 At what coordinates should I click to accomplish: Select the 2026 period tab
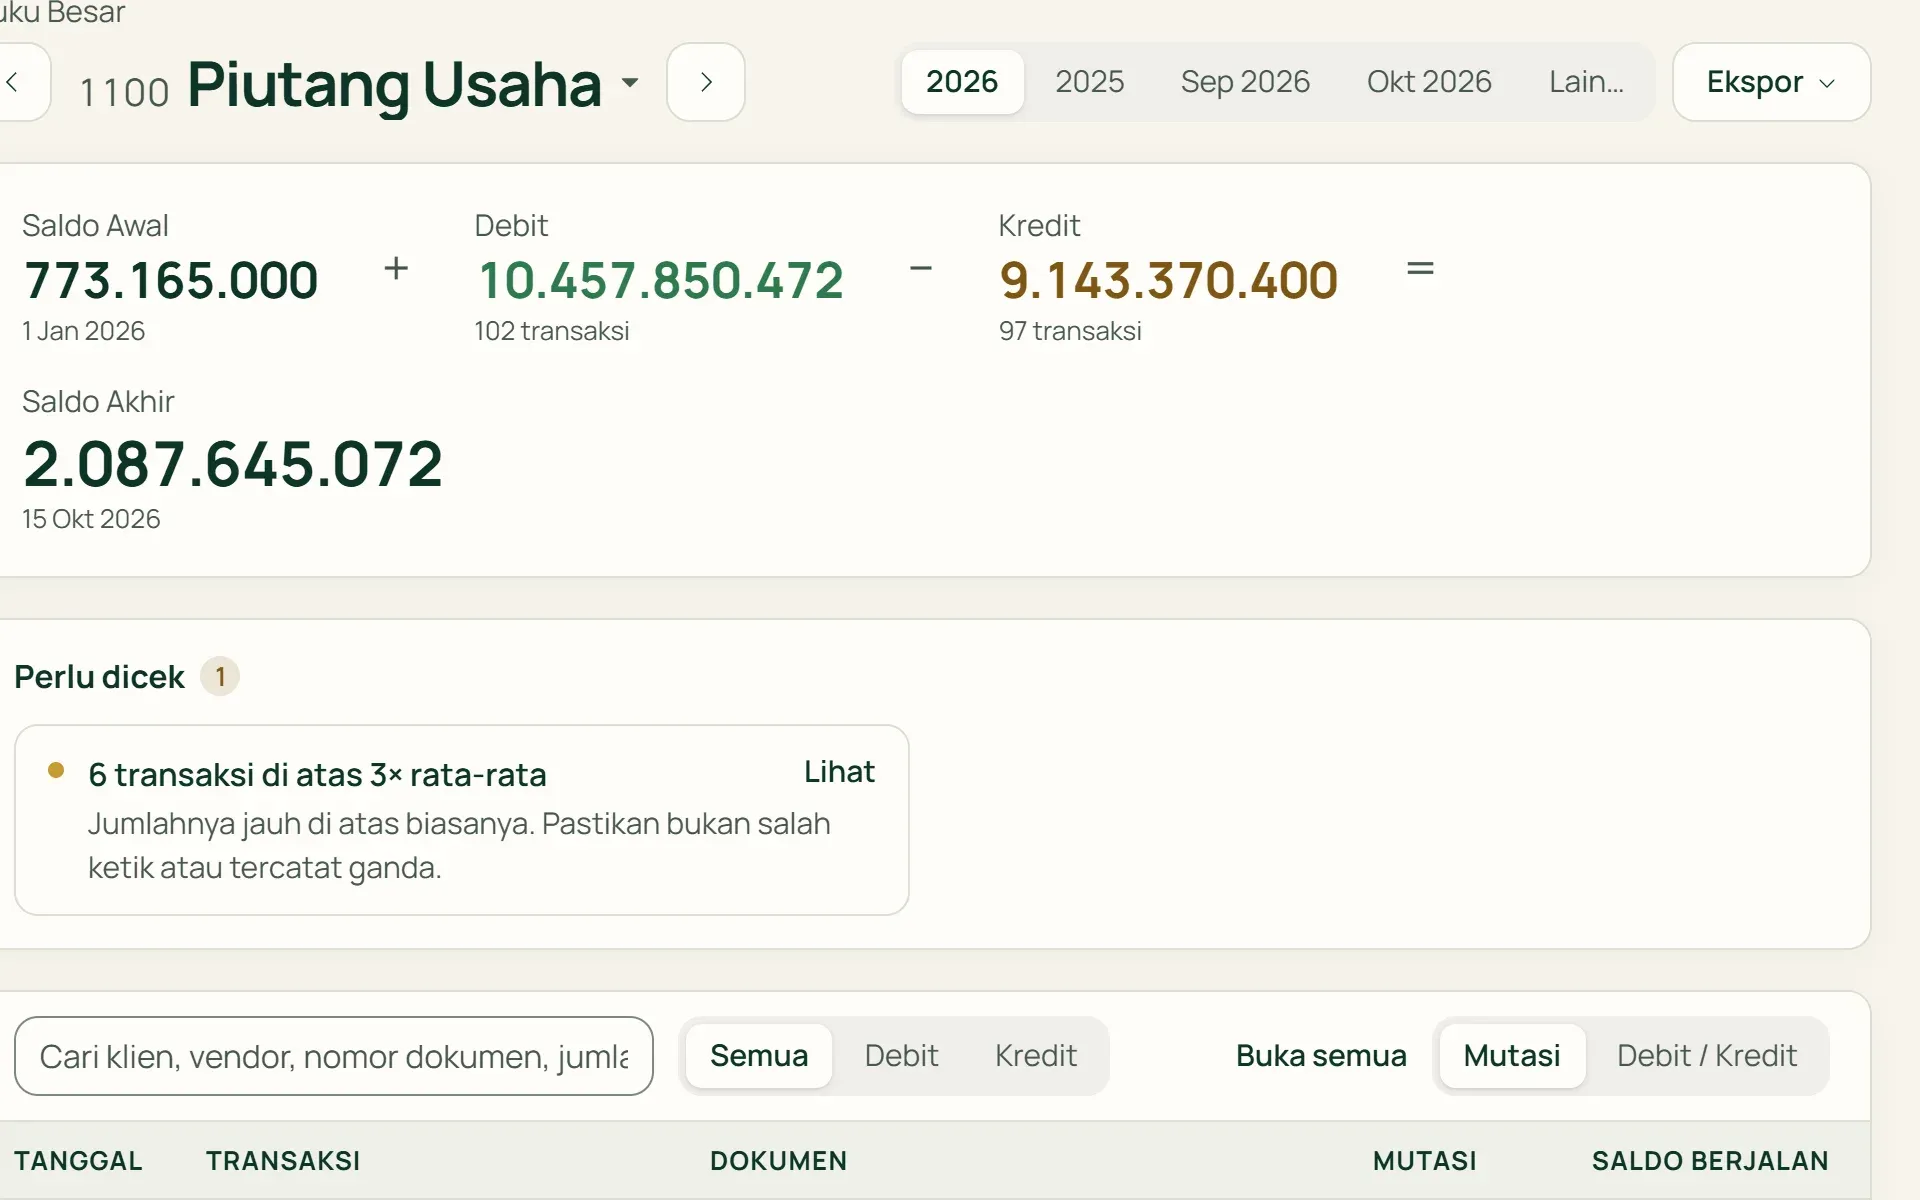pyautogui.click(x=962, y=82)
